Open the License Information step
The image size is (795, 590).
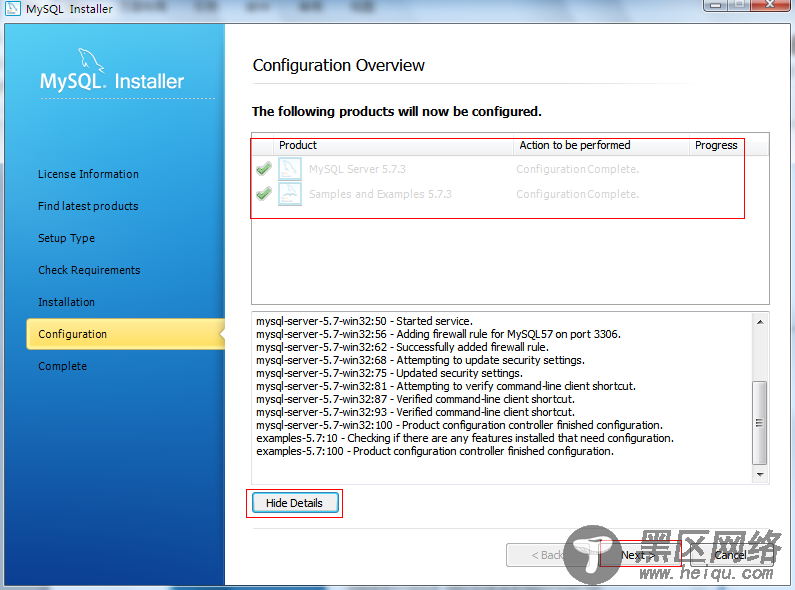tap(88, 174)
